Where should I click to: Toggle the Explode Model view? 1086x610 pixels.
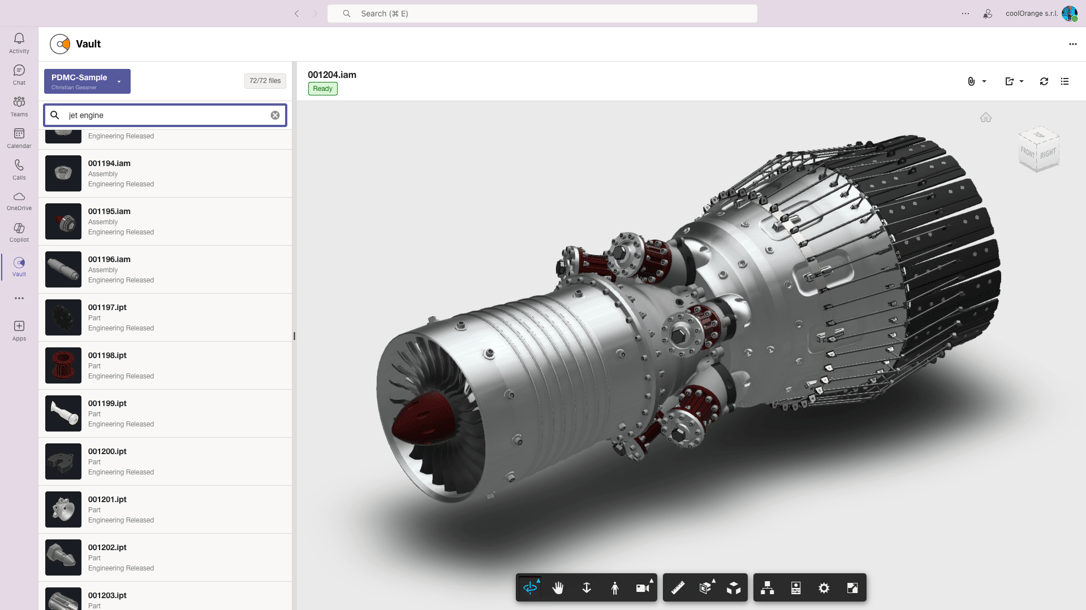(733, 588)
